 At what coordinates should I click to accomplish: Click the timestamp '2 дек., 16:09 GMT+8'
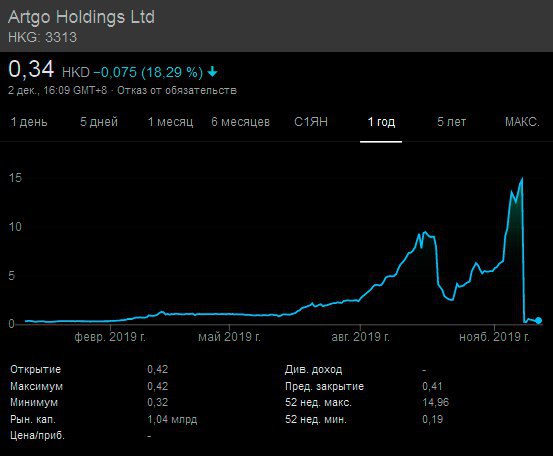(x=57, y=91)
